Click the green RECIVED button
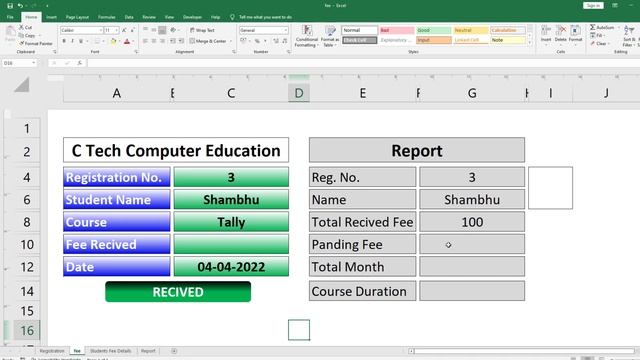 point(178,292)
